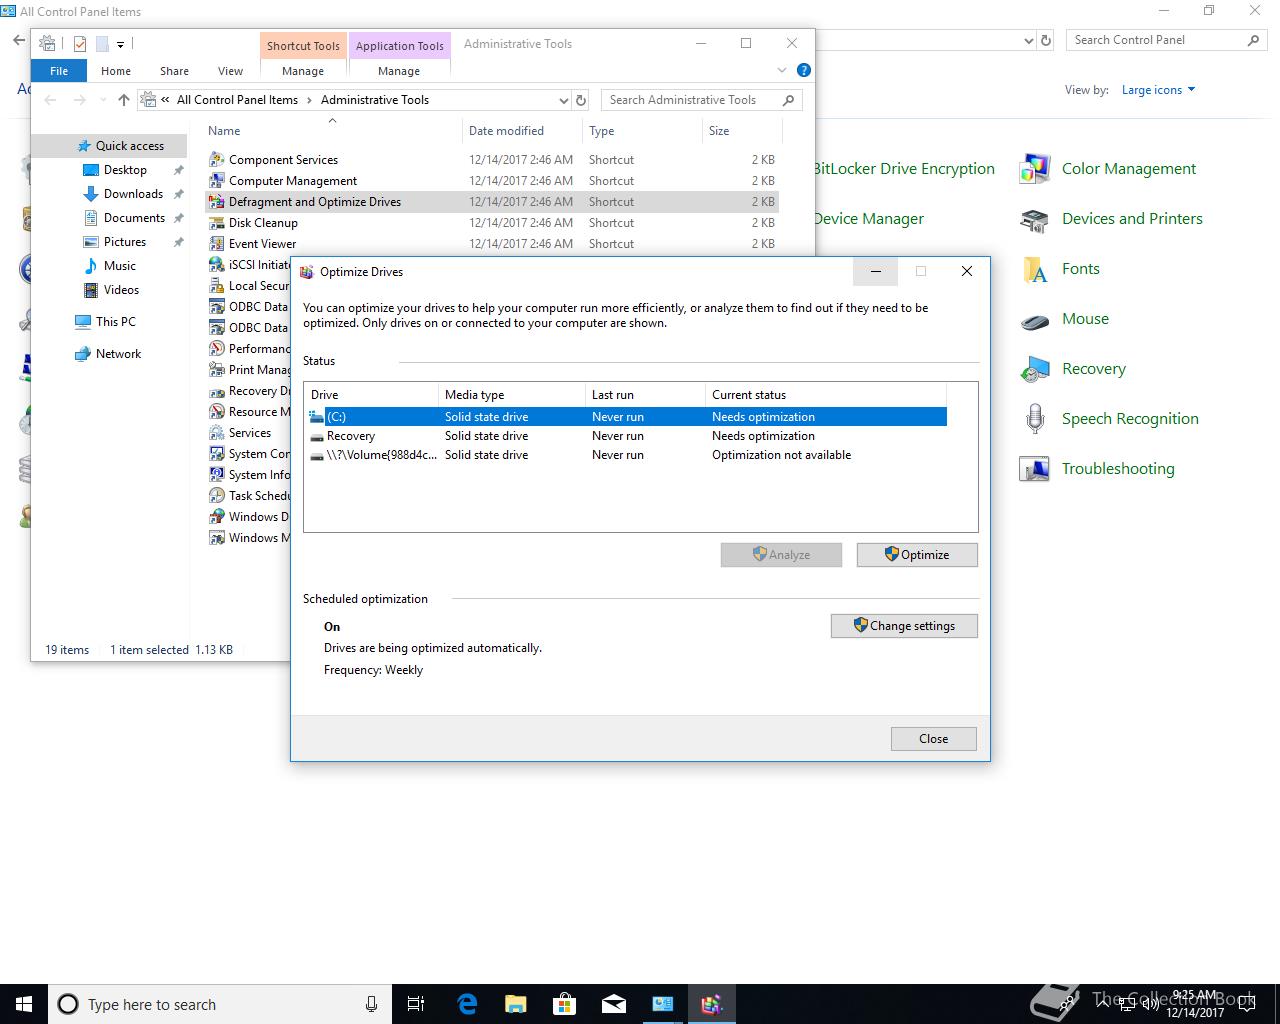Open Pictures in navigation pane

coord(124,242)
